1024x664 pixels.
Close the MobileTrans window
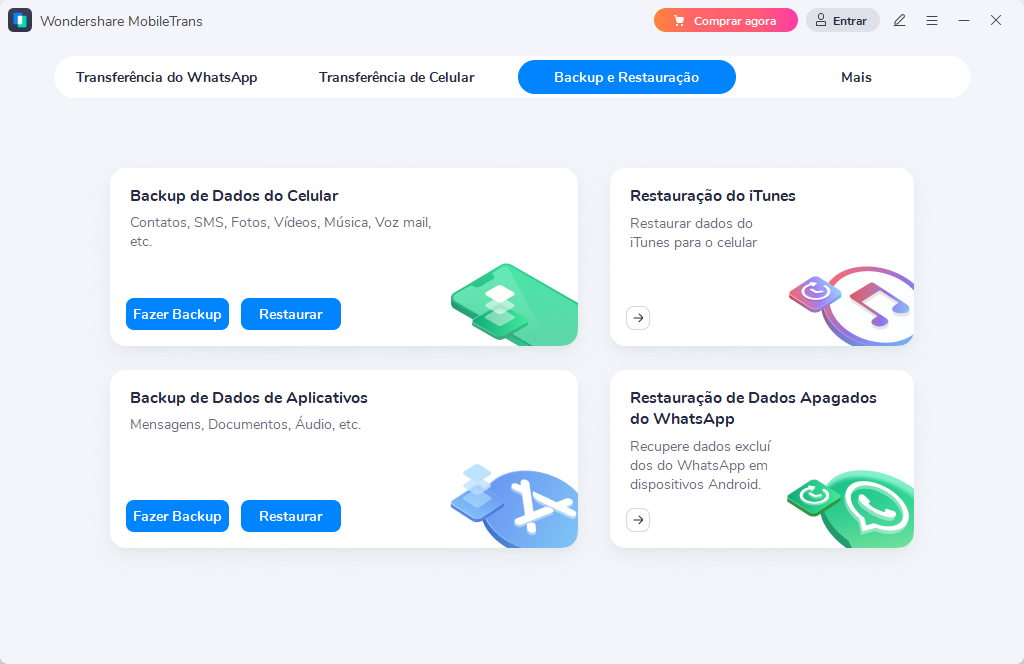pos(995,20)
